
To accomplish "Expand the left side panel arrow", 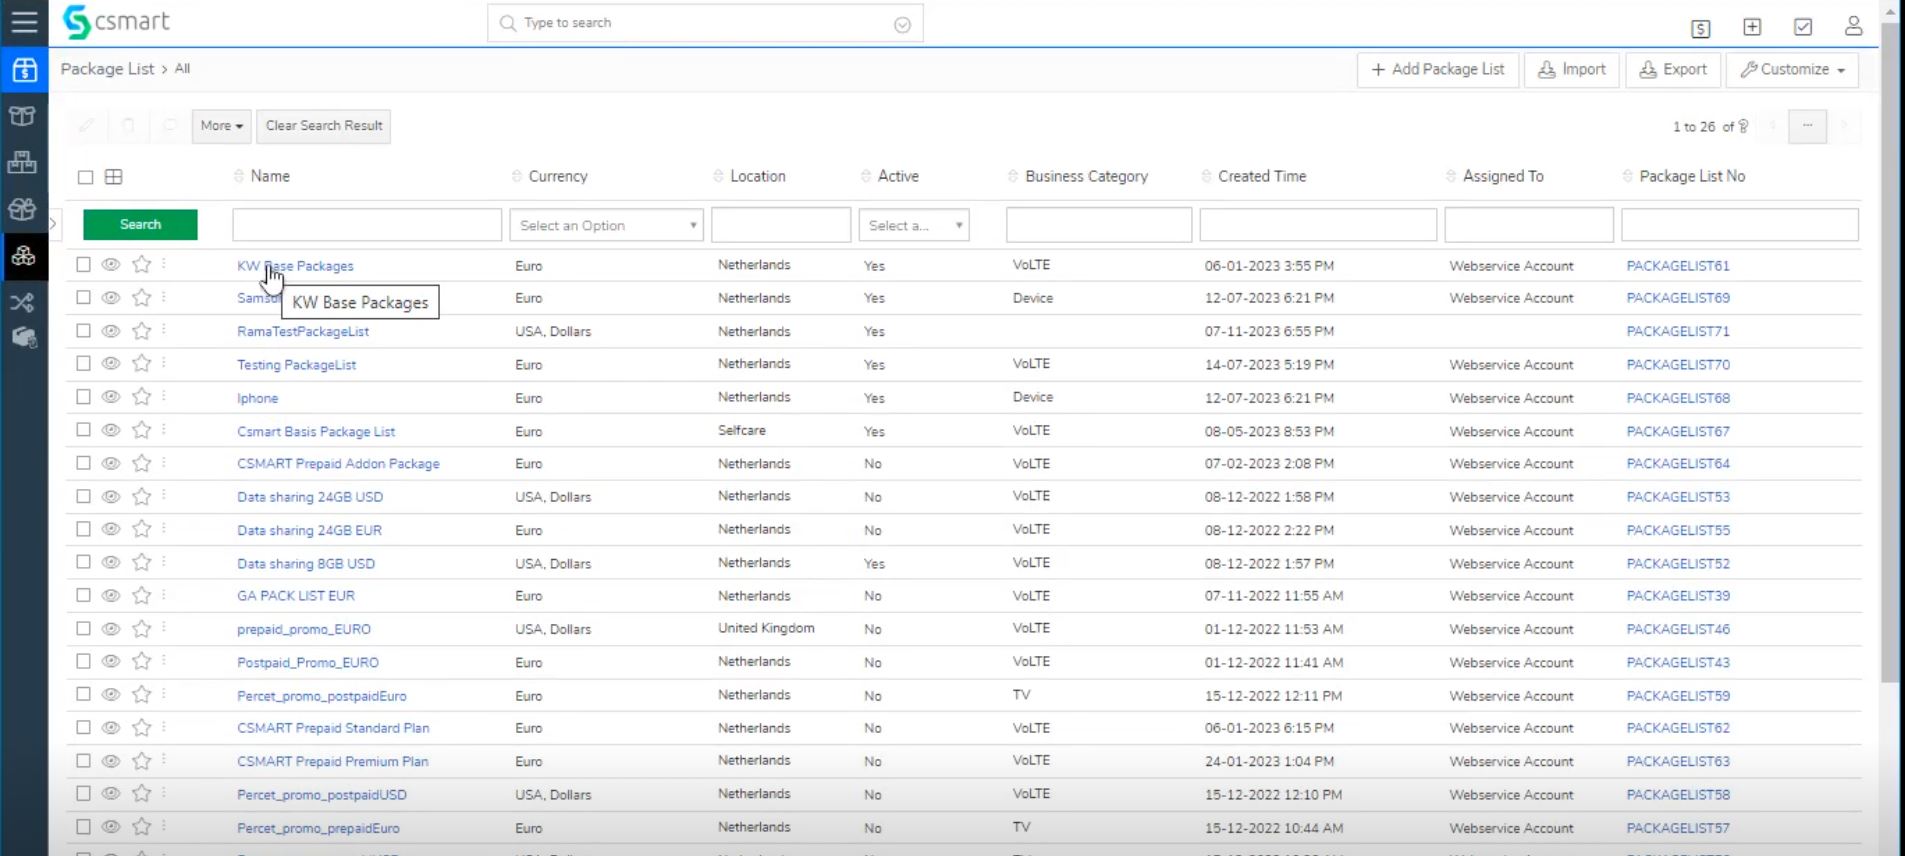I will (53, 224).
